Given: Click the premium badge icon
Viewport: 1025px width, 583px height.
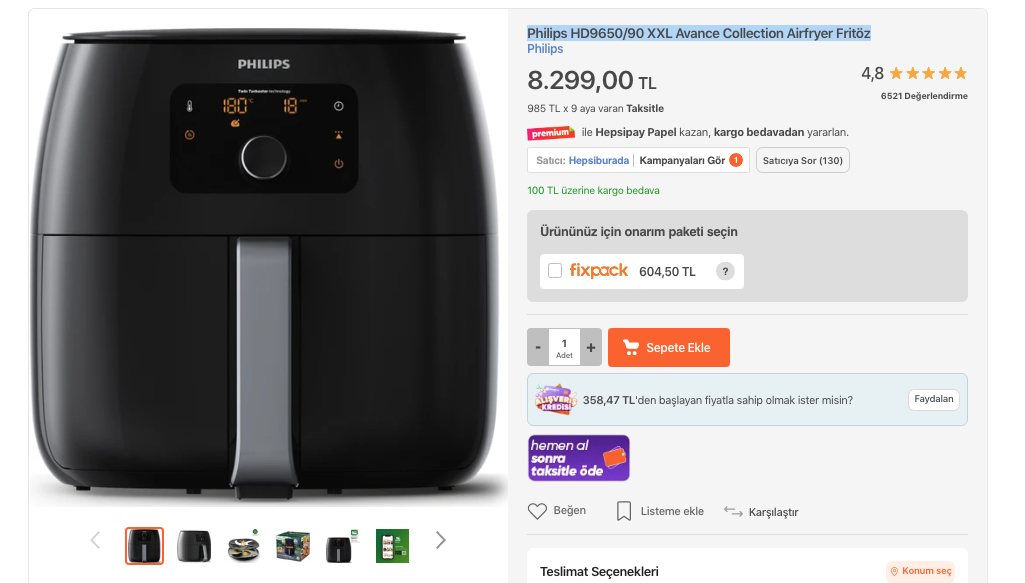Looking at the screenshot, I should tap(551, 133).
